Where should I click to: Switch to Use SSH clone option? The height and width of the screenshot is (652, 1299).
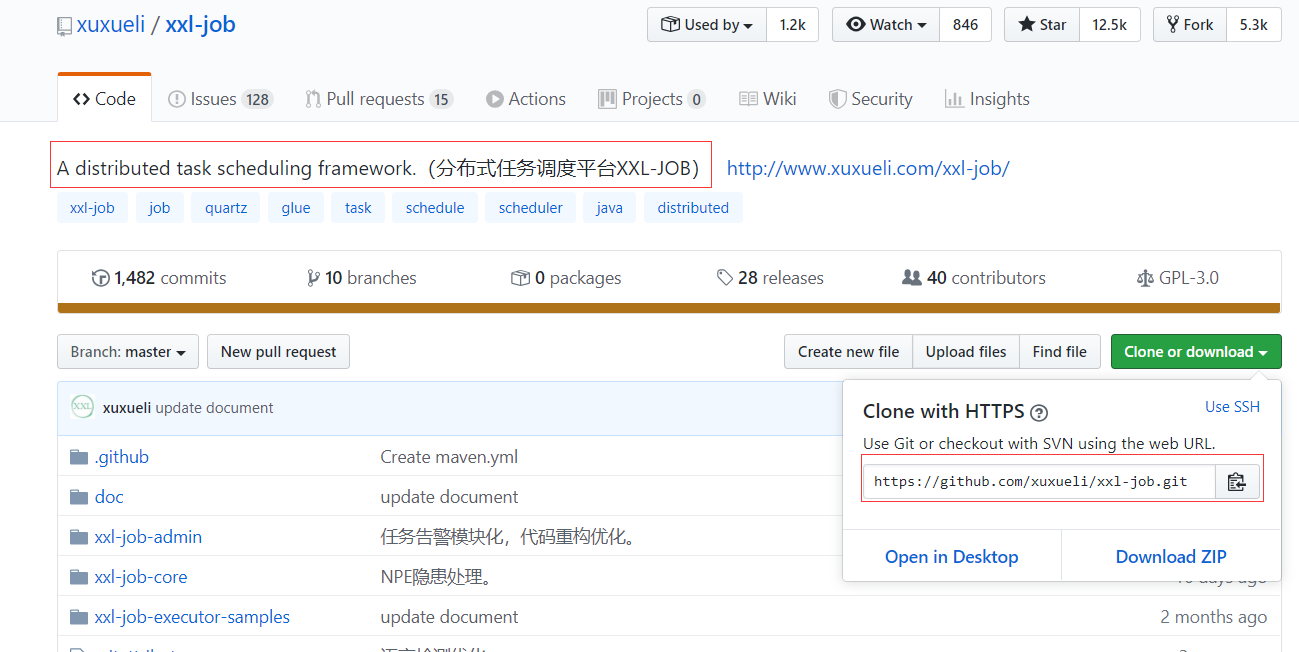[x=1232, y=407]
